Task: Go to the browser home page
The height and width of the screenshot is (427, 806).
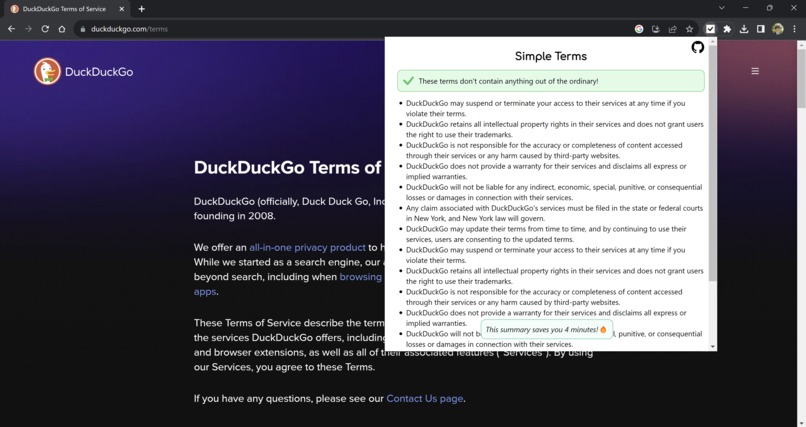Action: click(62, 29)
